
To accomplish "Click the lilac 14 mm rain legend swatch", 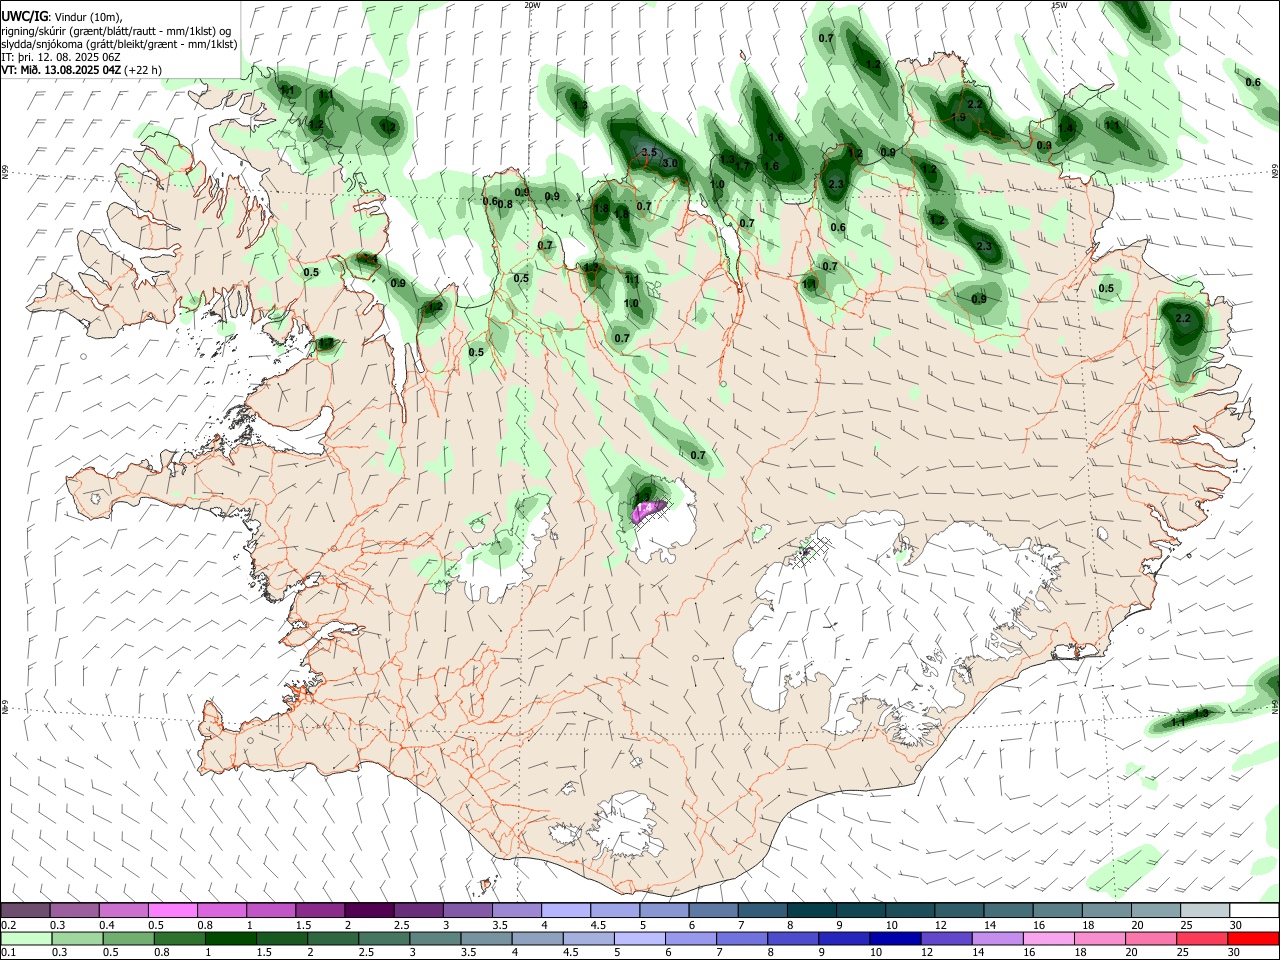I will tap(998, 938).
